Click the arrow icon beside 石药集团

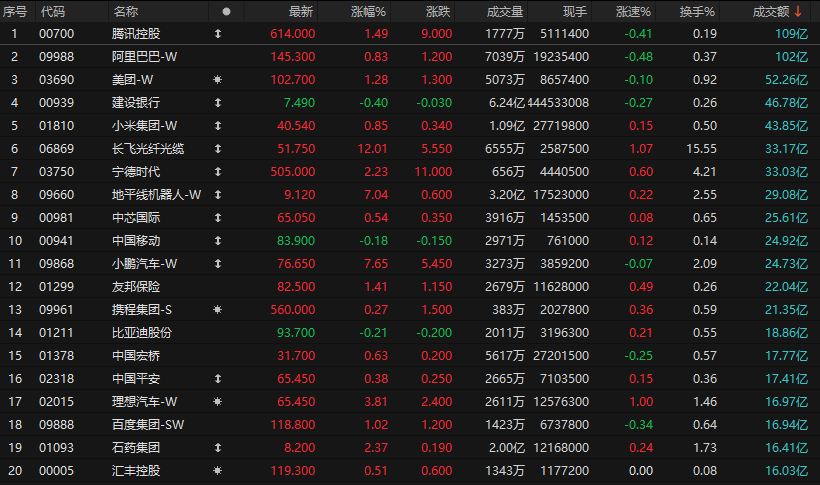click(x=218, y=448)
